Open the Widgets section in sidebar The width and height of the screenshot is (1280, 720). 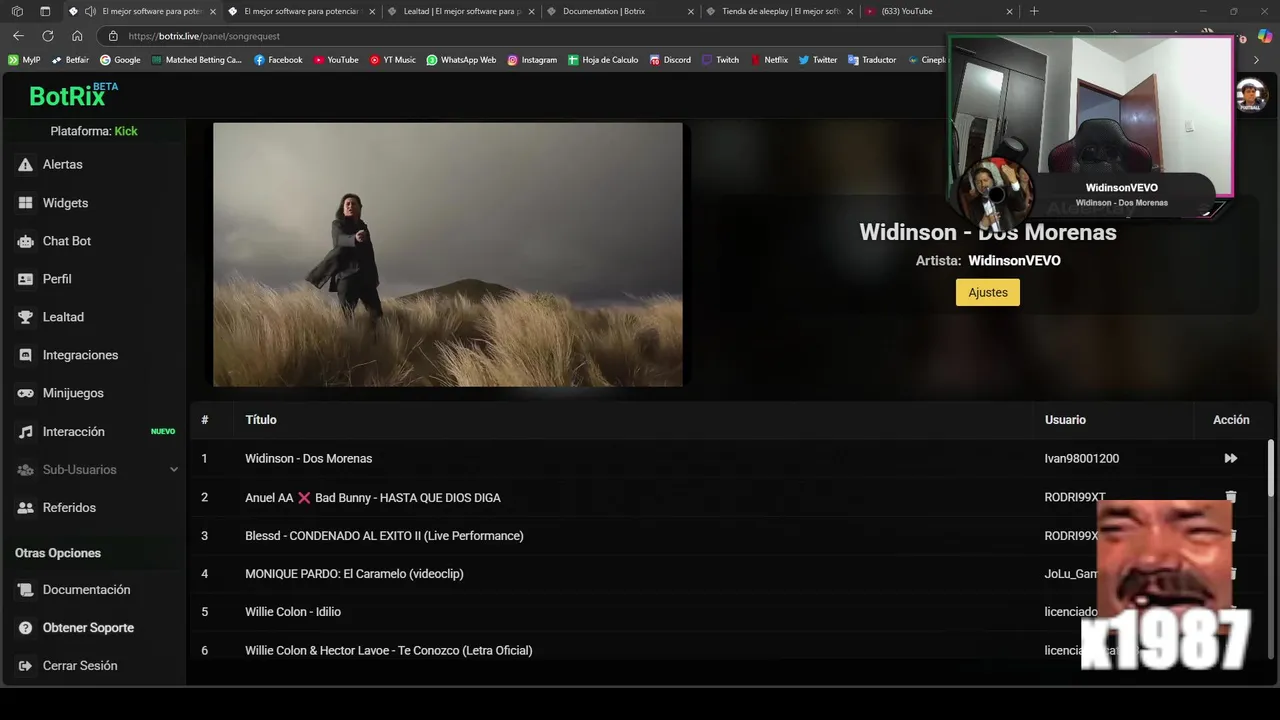[65, 203]
